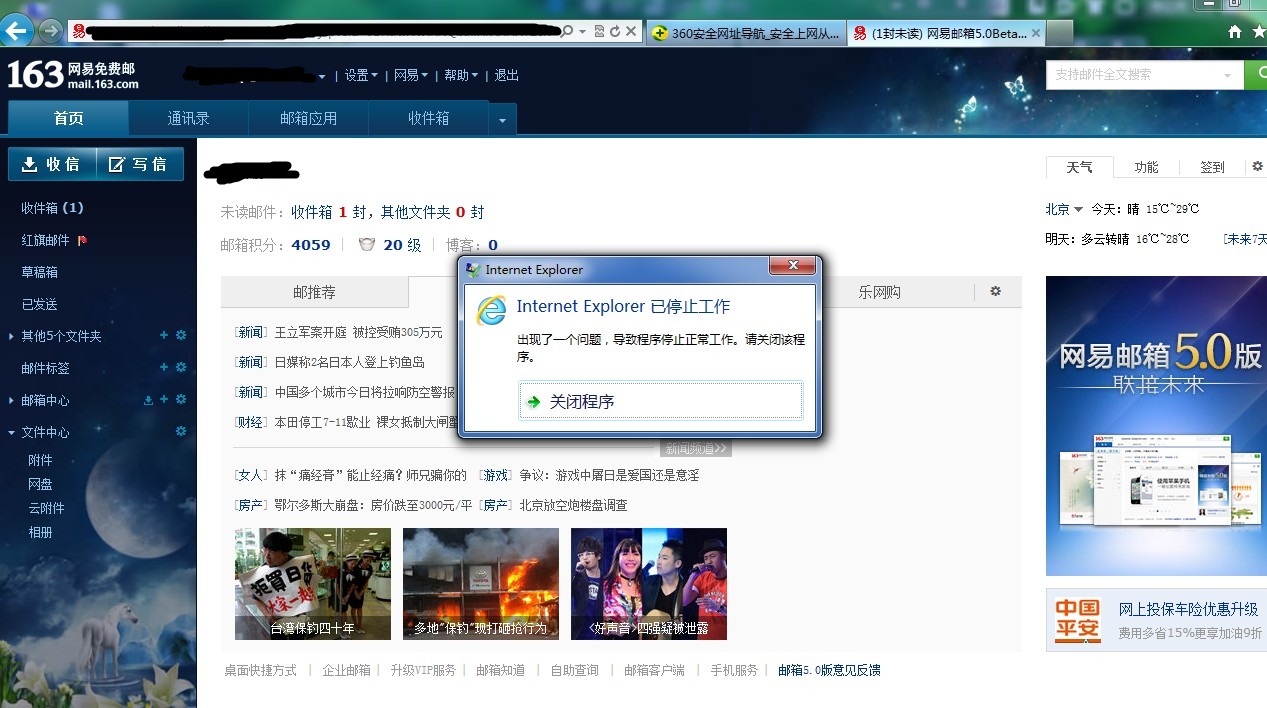1267x708 pixels.
Task: Switch to the 首页 tab
Action: click(68, 118)
